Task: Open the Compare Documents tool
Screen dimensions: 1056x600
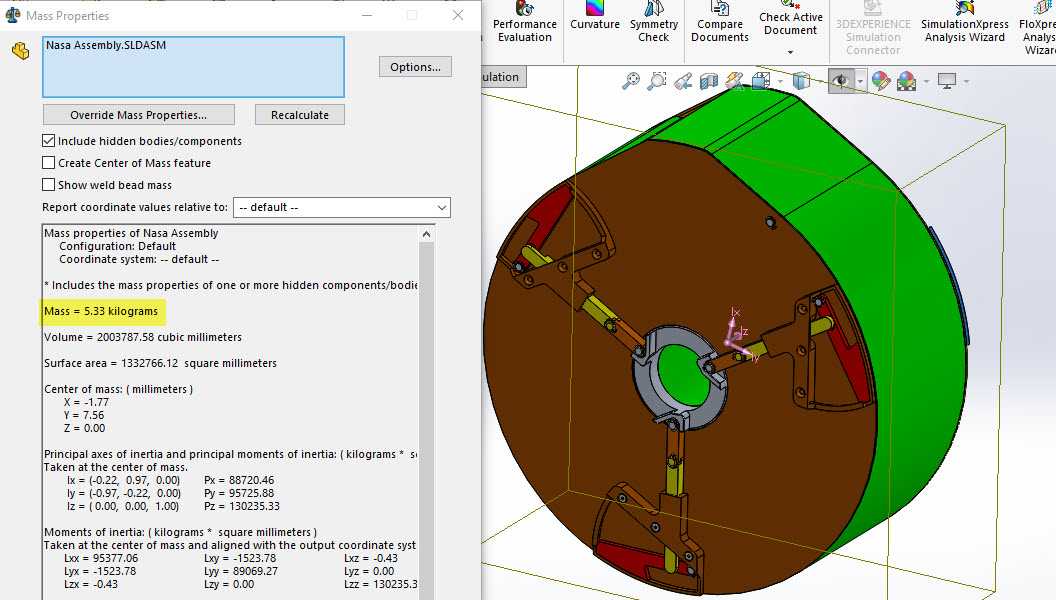Action: click(x=719, y=23)
